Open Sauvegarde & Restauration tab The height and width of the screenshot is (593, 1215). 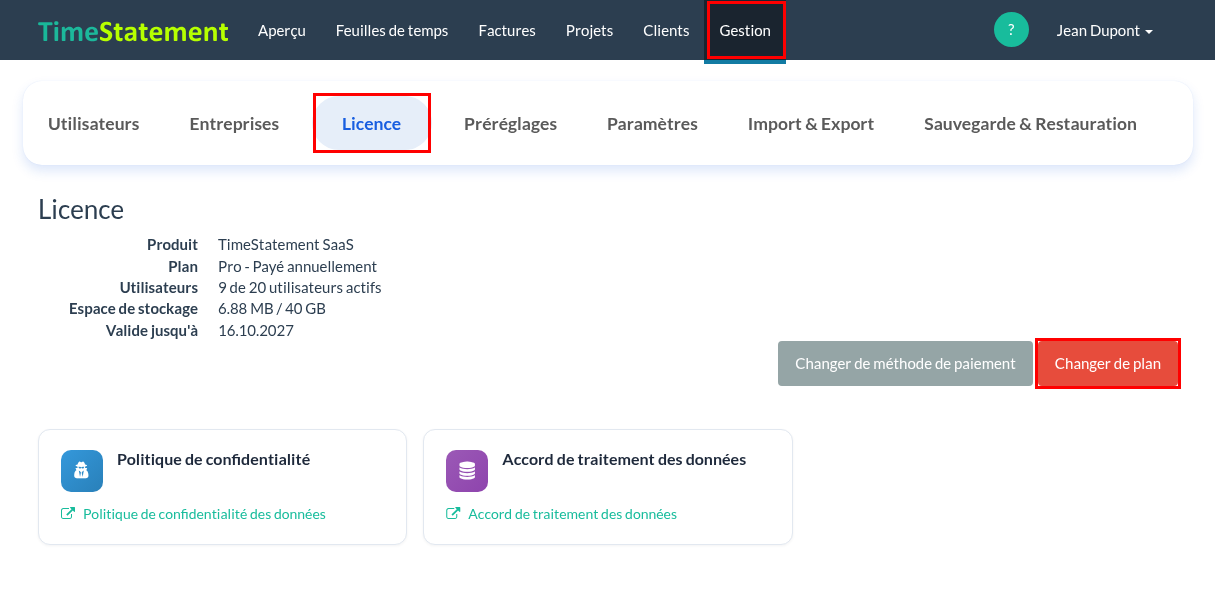click(x=1030, y=124)
